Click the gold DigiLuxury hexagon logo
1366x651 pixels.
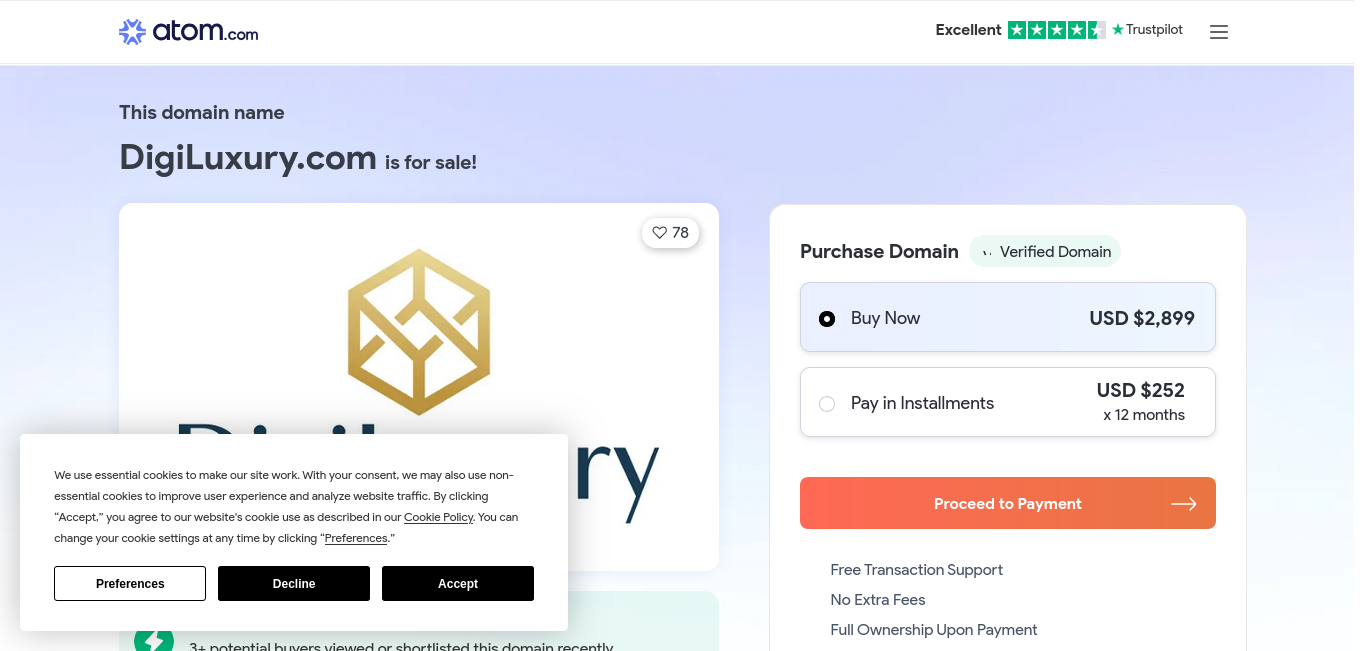point(419,332)
